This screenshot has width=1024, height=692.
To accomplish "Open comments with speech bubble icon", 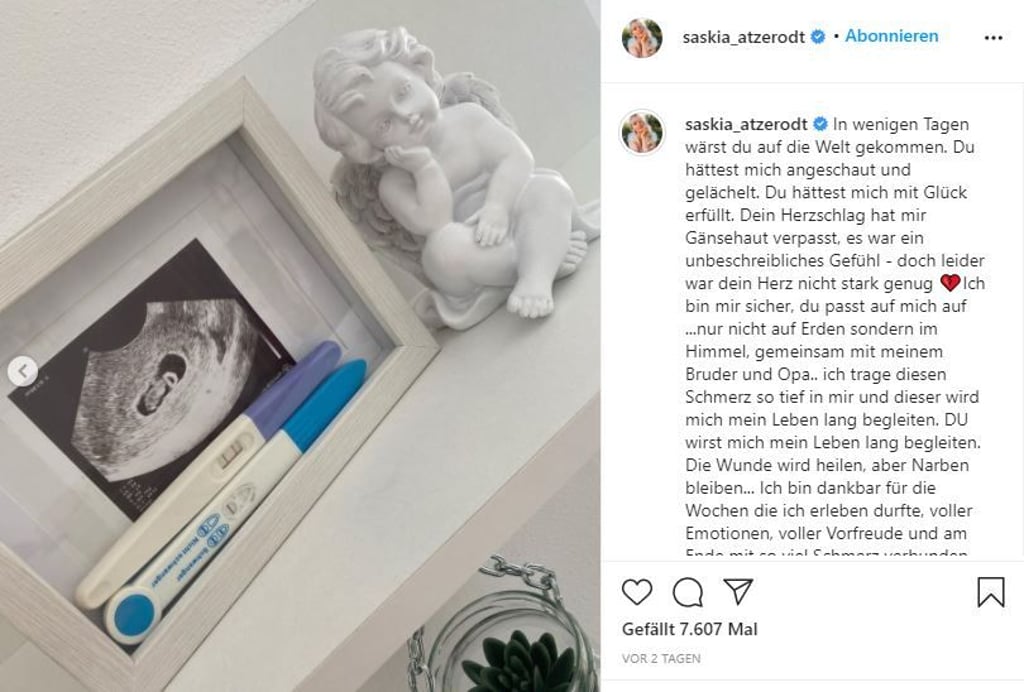I will coord(688,592).
